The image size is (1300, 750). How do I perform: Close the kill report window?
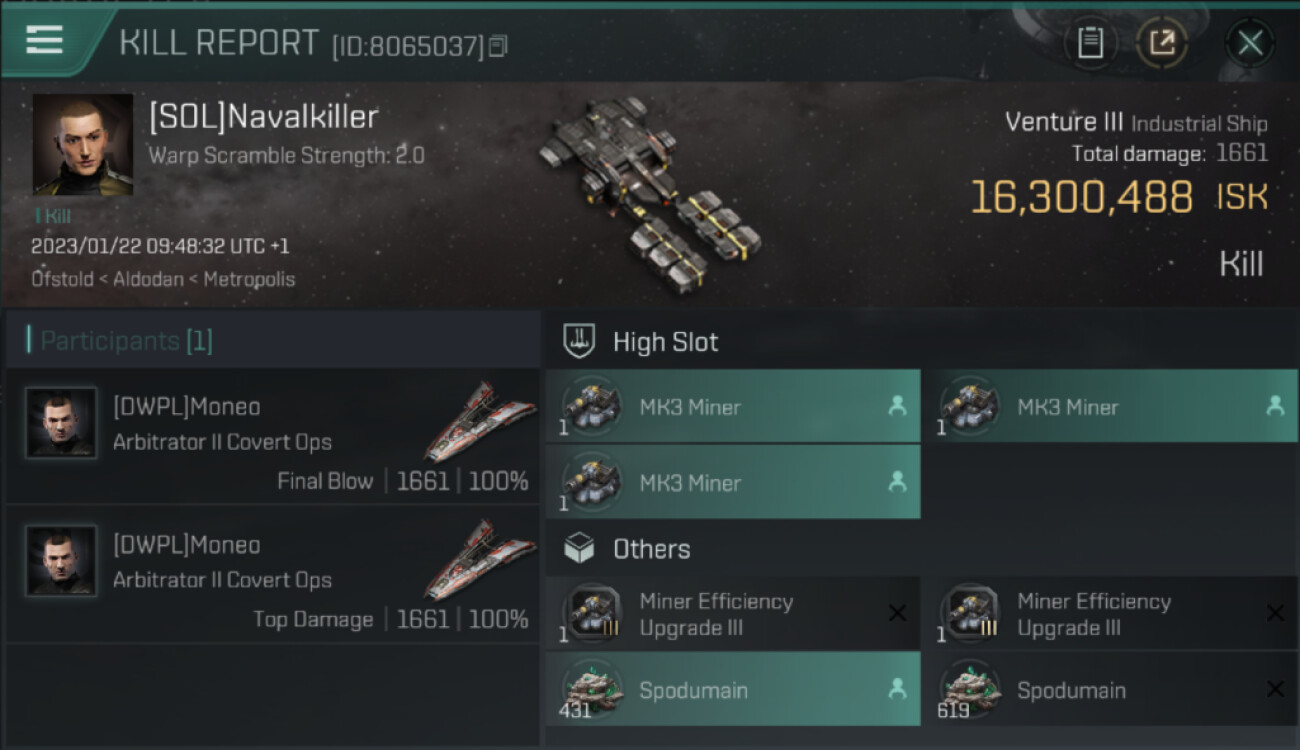(1249, 43)
